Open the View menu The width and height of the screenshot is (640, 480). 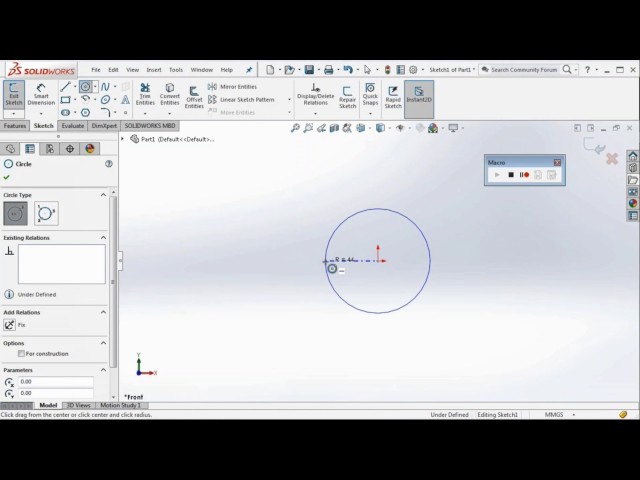[132, 70]
